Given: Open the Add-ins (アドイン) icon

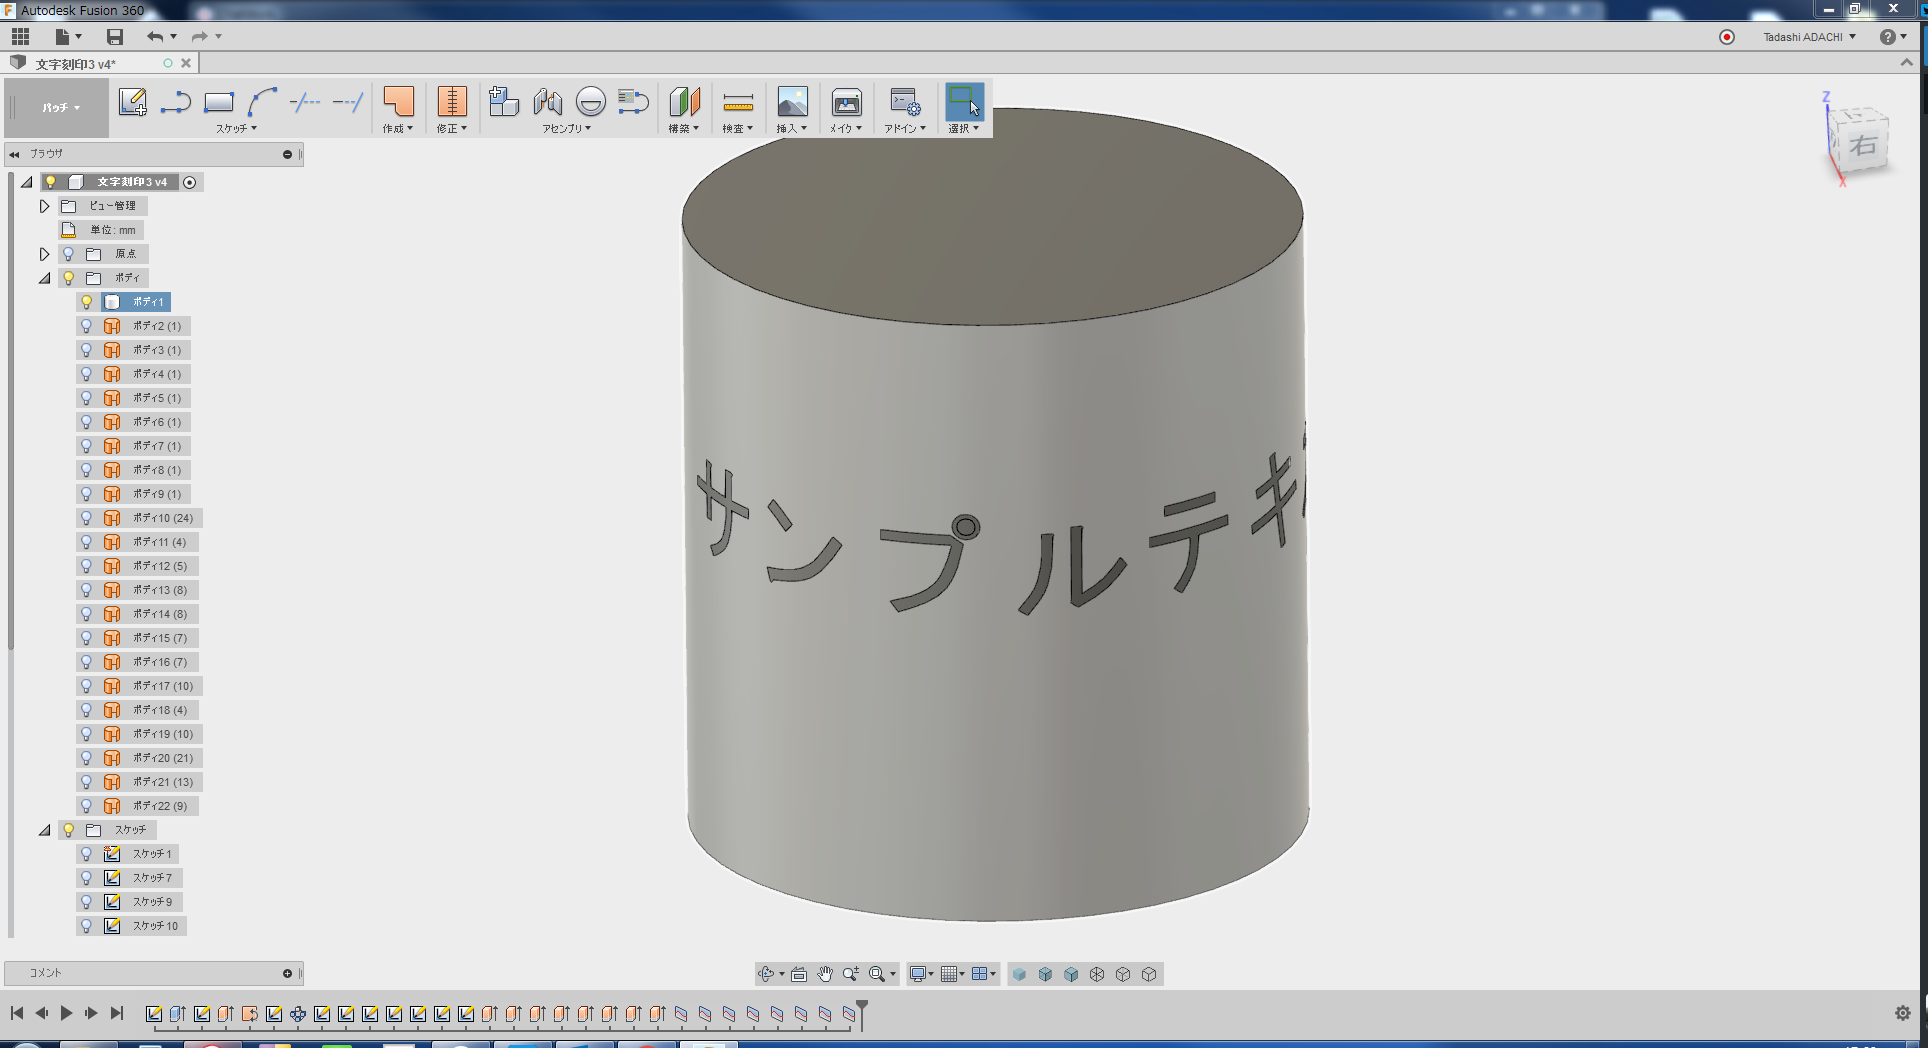Looking at the screenshot, I should coord(905,102).
